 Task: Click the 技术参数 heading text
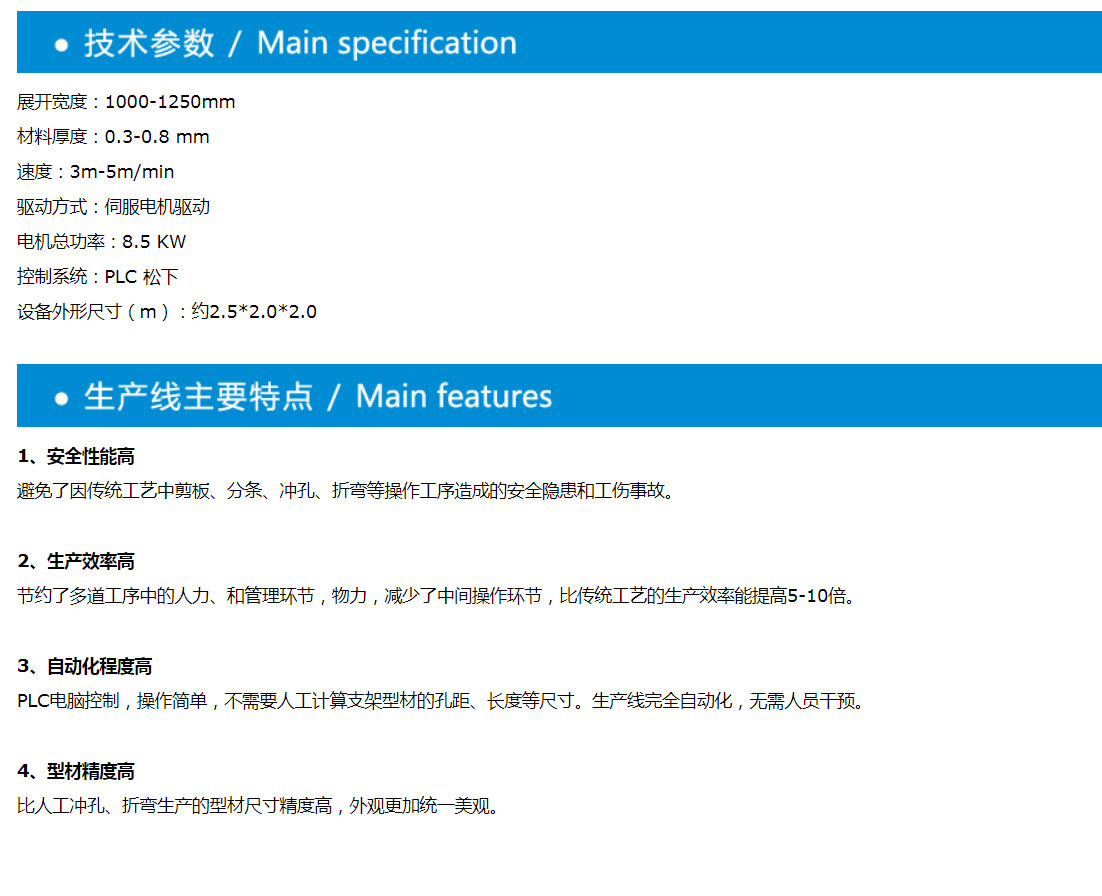[149, 43]
